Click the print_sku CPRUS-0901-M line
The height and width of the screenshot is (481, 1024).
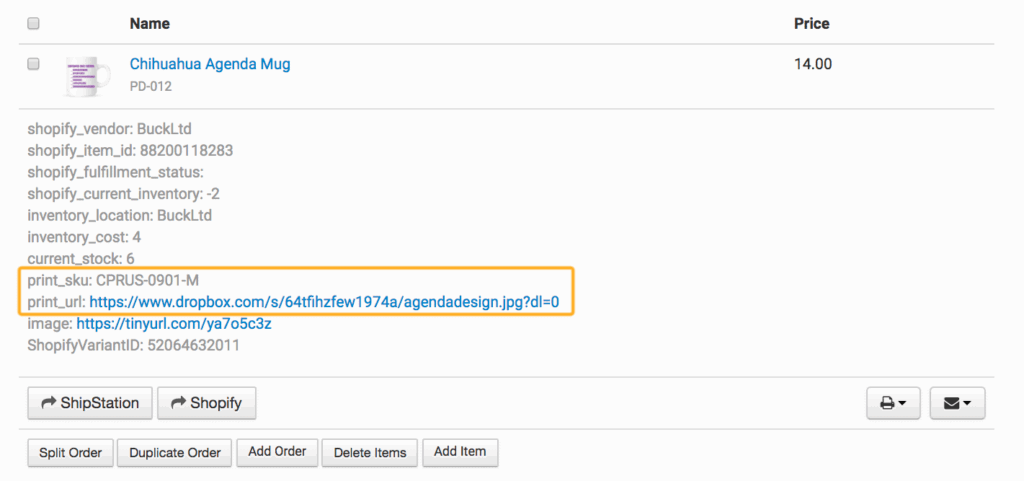click(x=114, y=280)
